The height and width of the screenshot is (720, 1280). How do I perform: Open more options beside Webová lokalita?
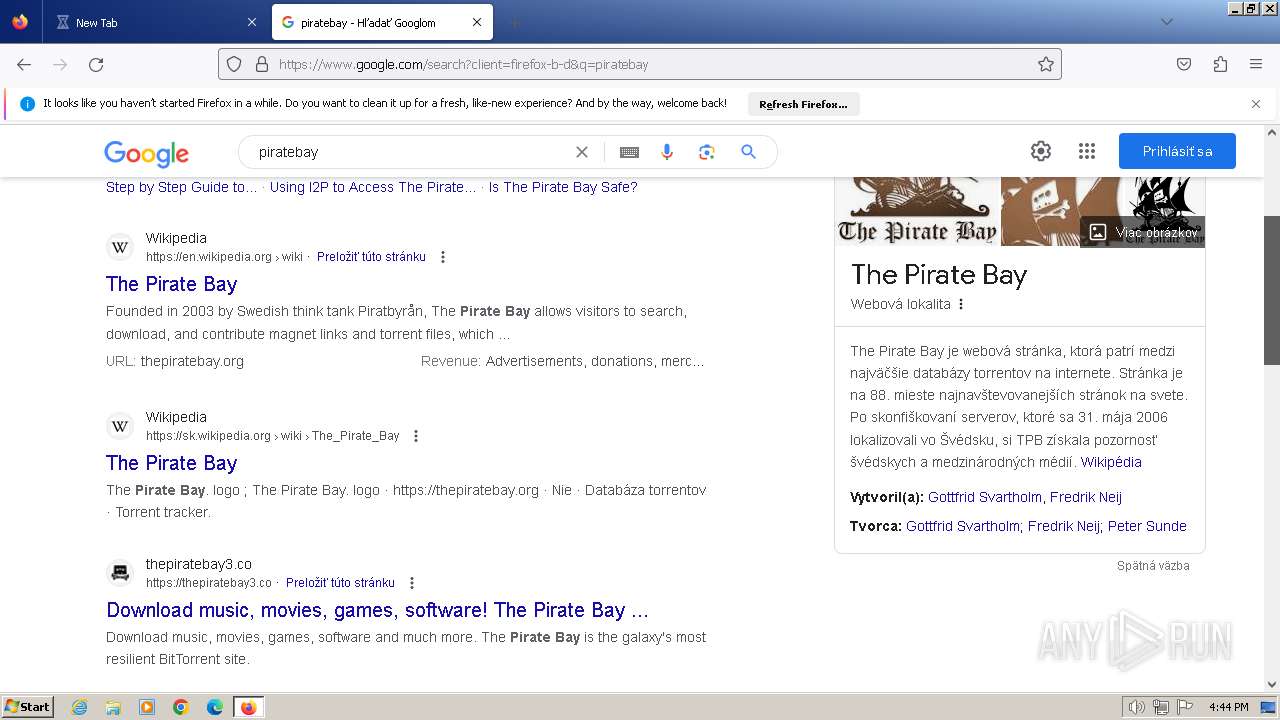pyautogui.click(x=962, y=304)
